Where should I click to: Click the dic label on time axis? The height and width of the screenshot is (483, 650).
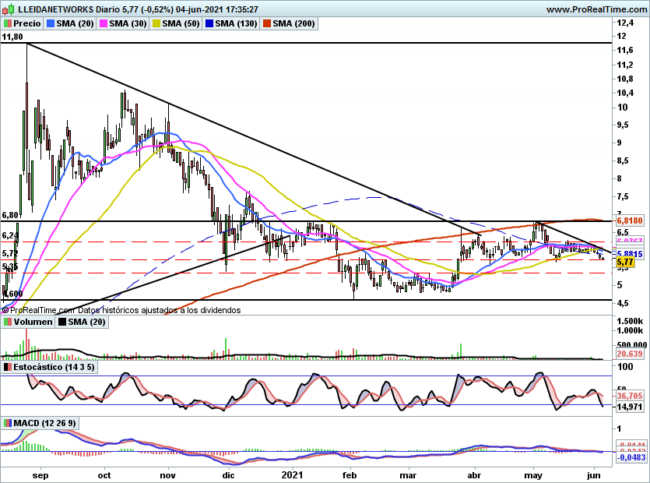point(228,475)
